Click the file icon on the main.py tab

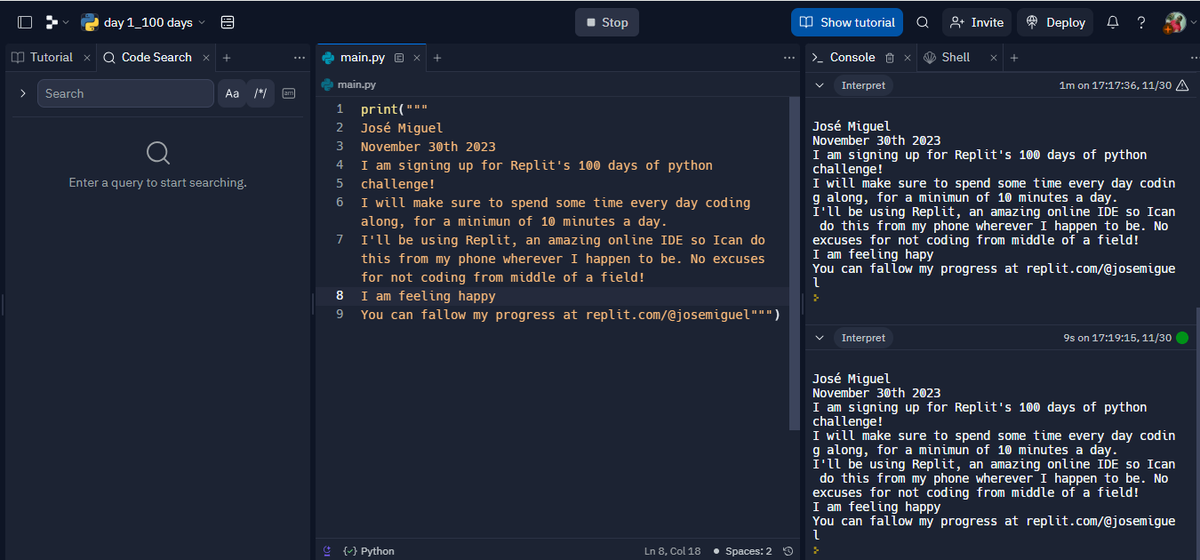(x=399, y=58)
